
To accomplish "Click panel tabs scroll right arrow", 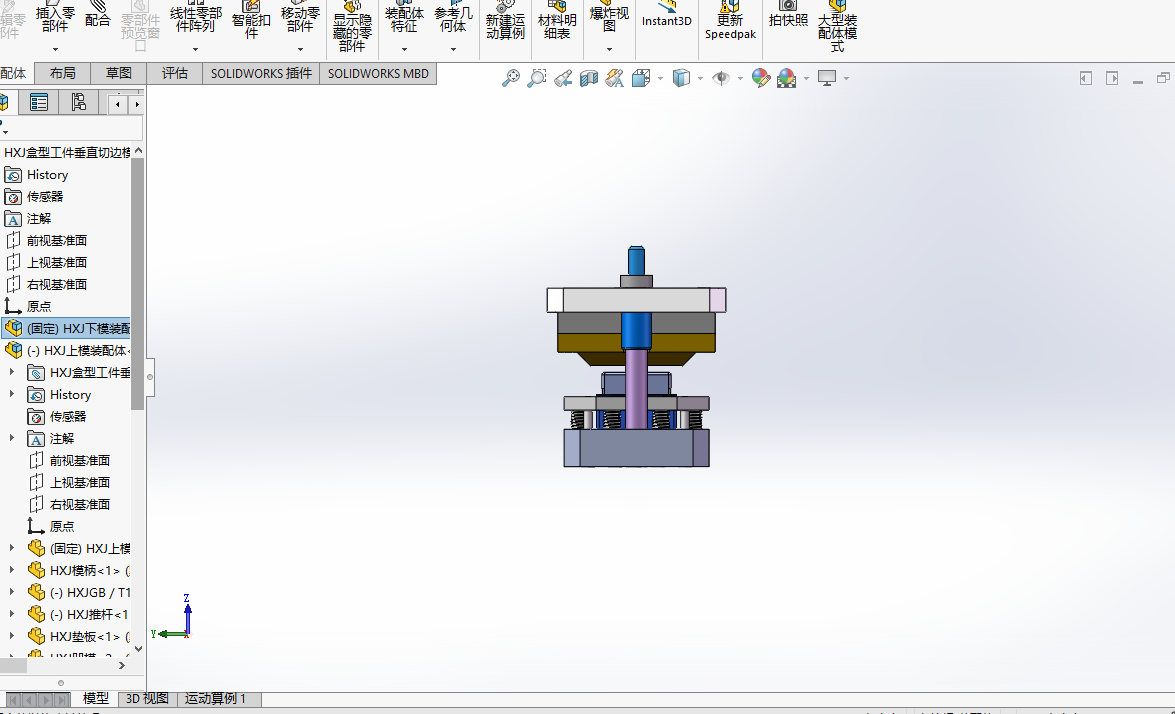I will pos(136,105).
